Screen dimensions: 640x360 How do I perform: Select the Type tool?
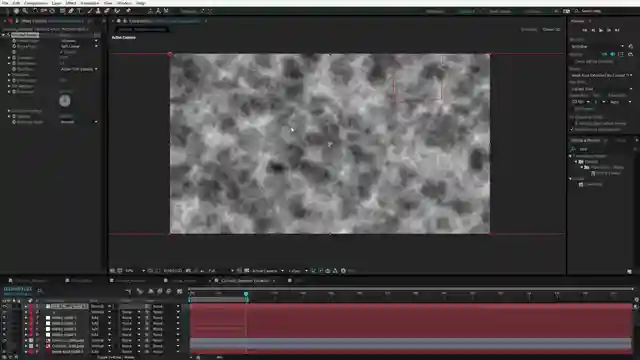[80, 11]
